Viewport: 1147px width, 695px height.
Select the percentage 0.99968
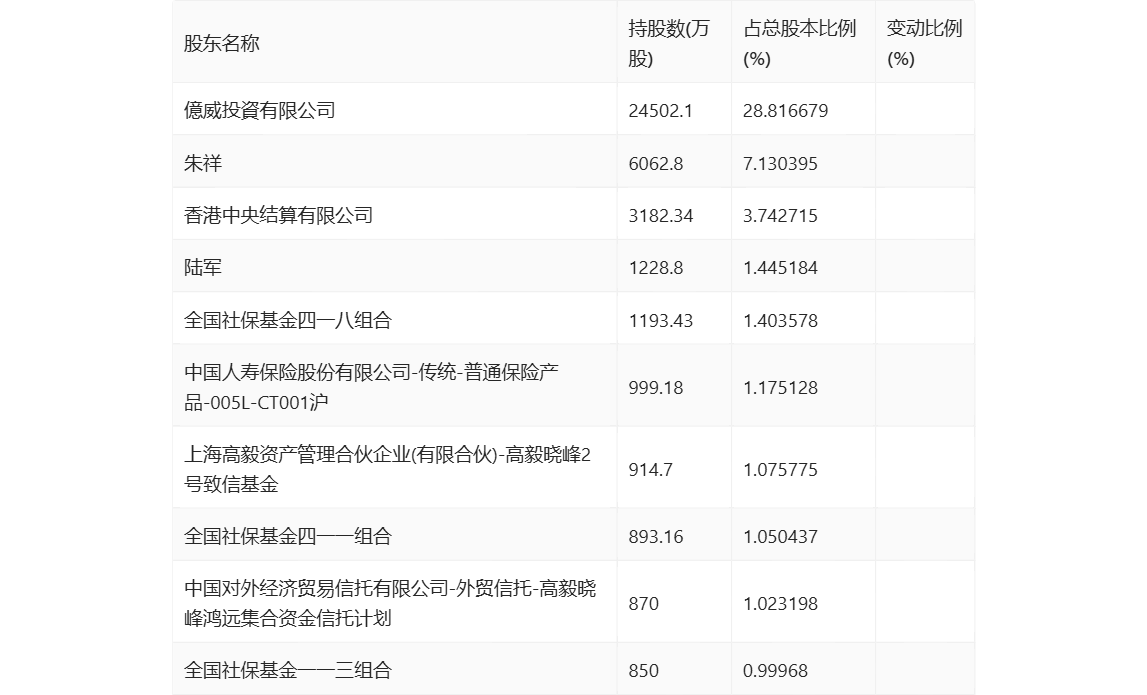775,670
